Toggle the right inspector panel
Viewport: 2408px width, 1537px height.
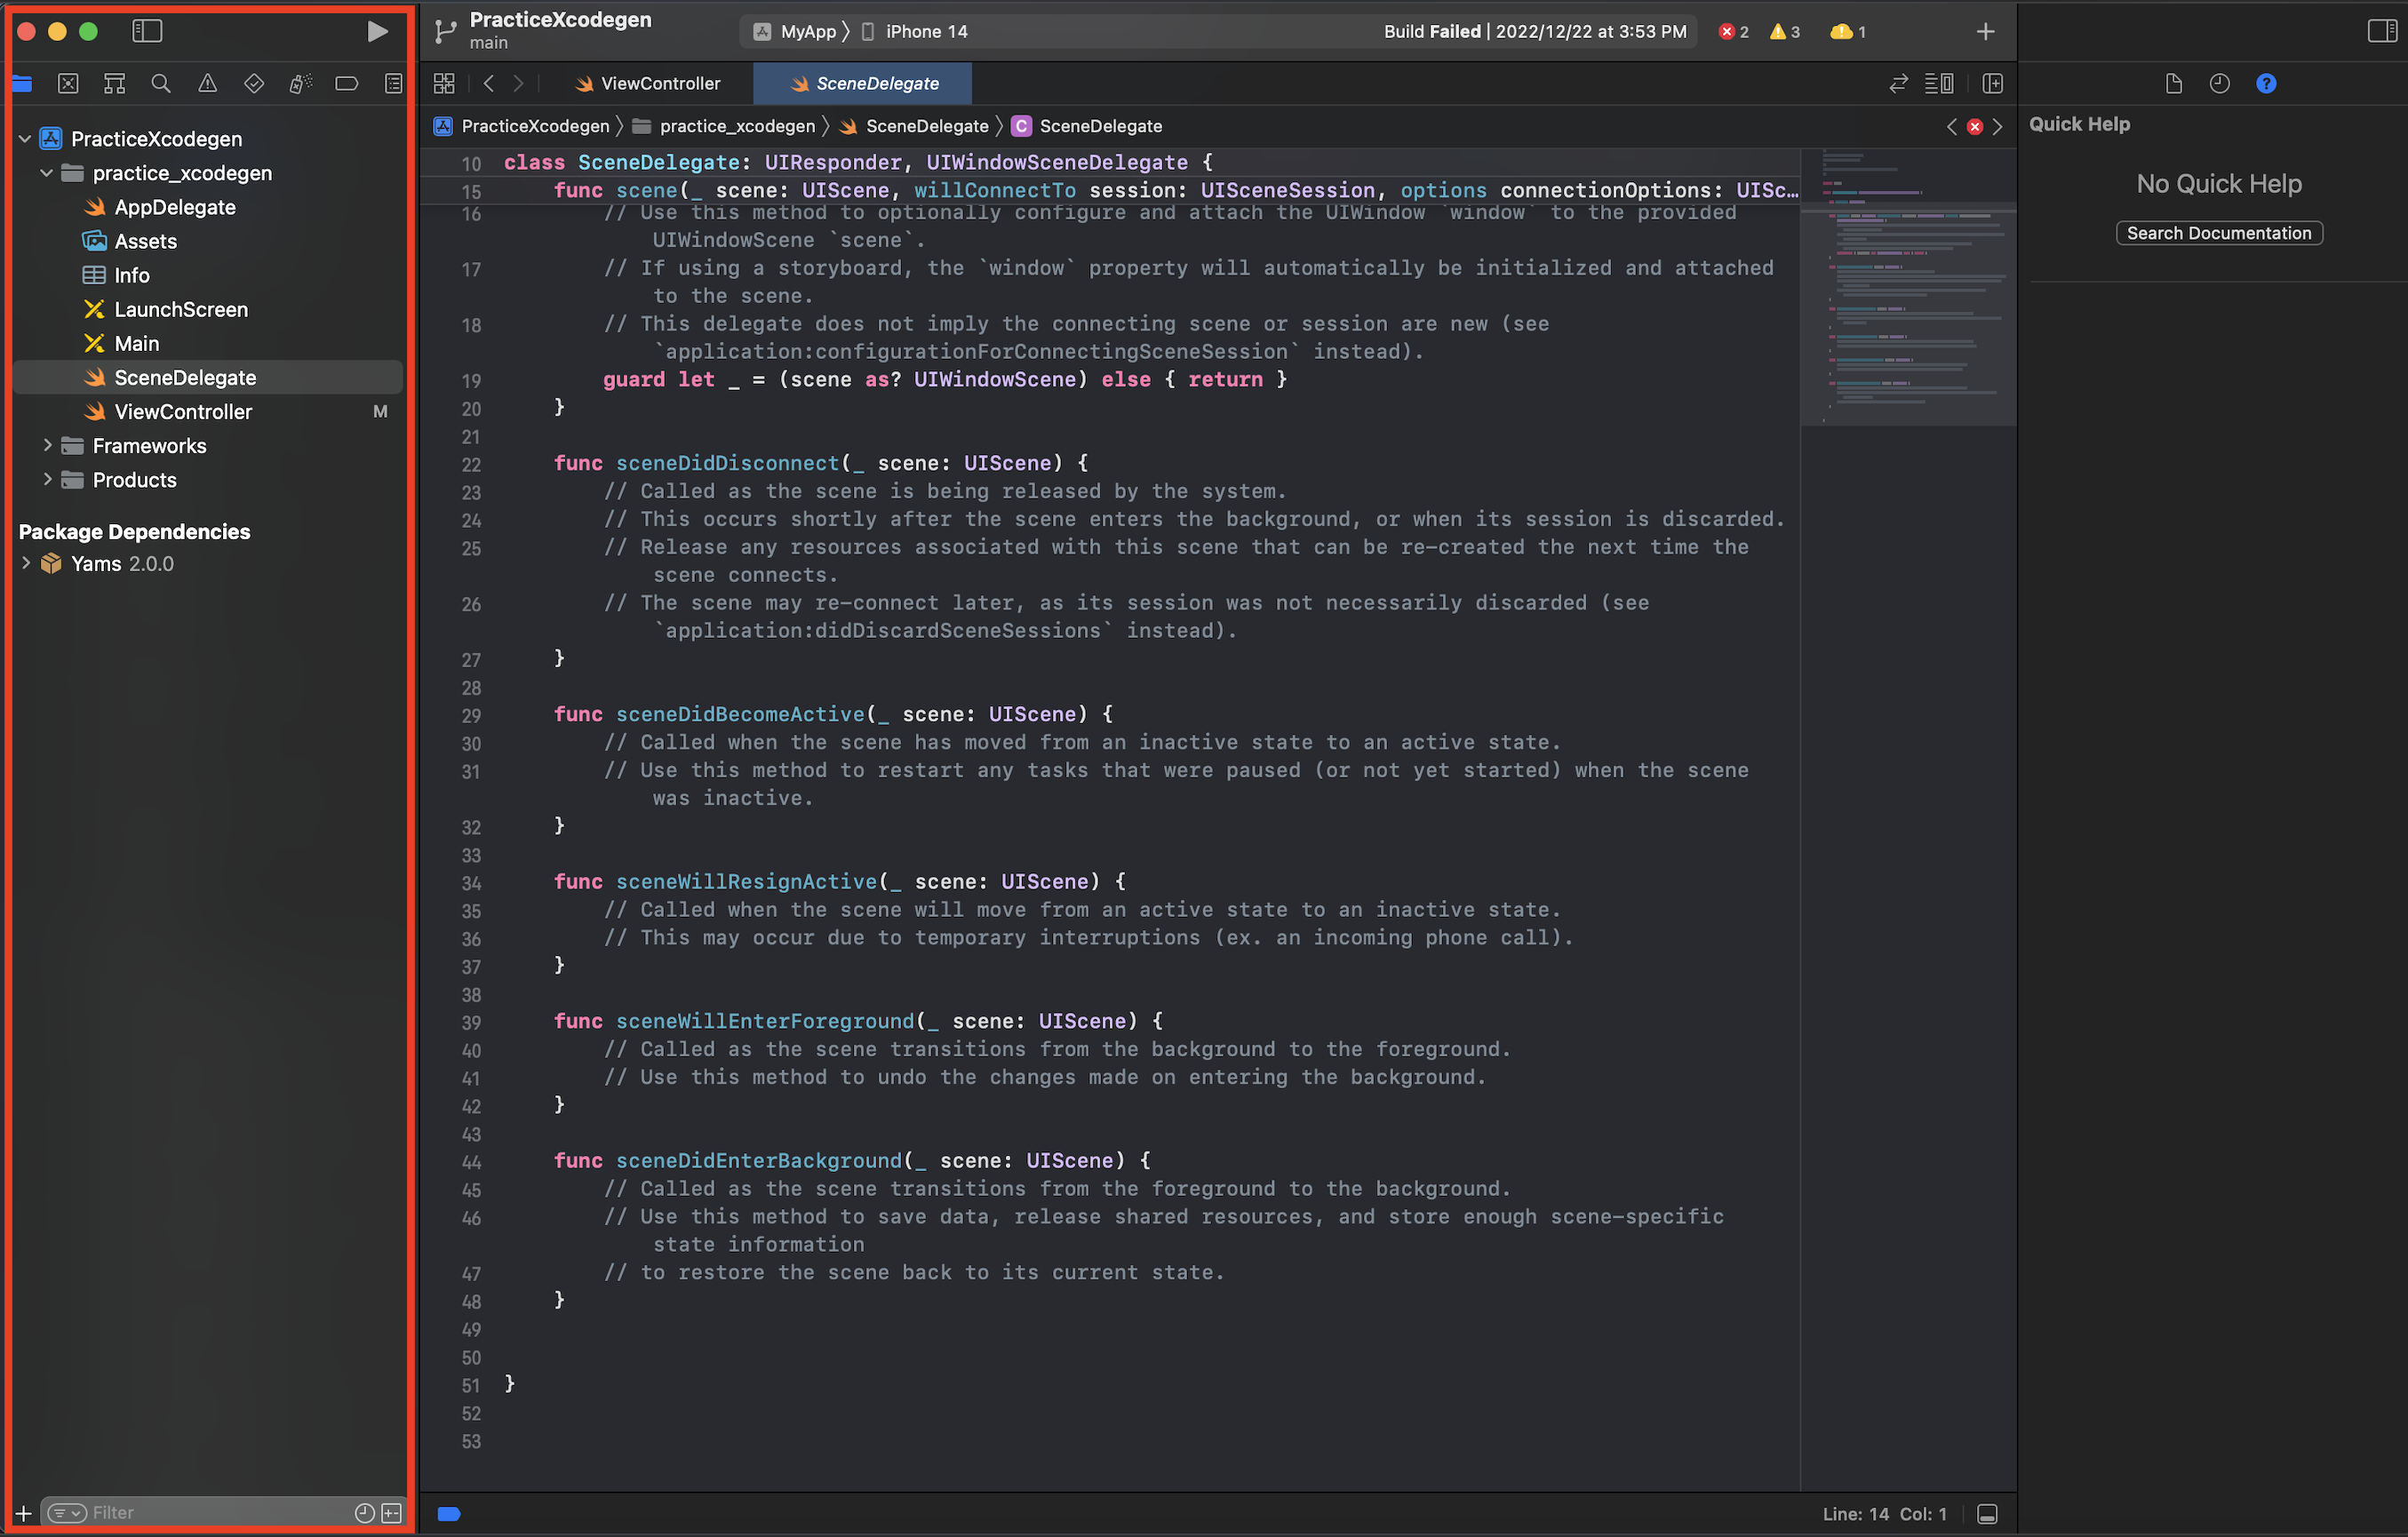pos(2381,32)
